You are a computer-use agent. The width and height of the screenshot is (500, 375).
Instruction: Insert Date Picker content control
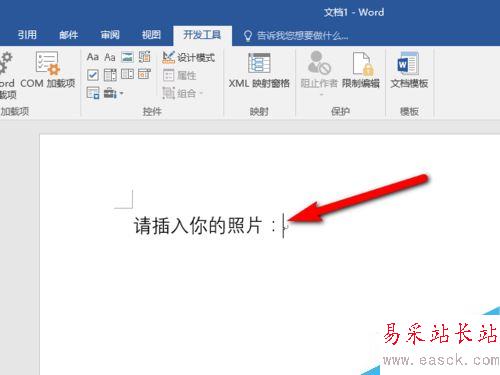tap(145, 74)
